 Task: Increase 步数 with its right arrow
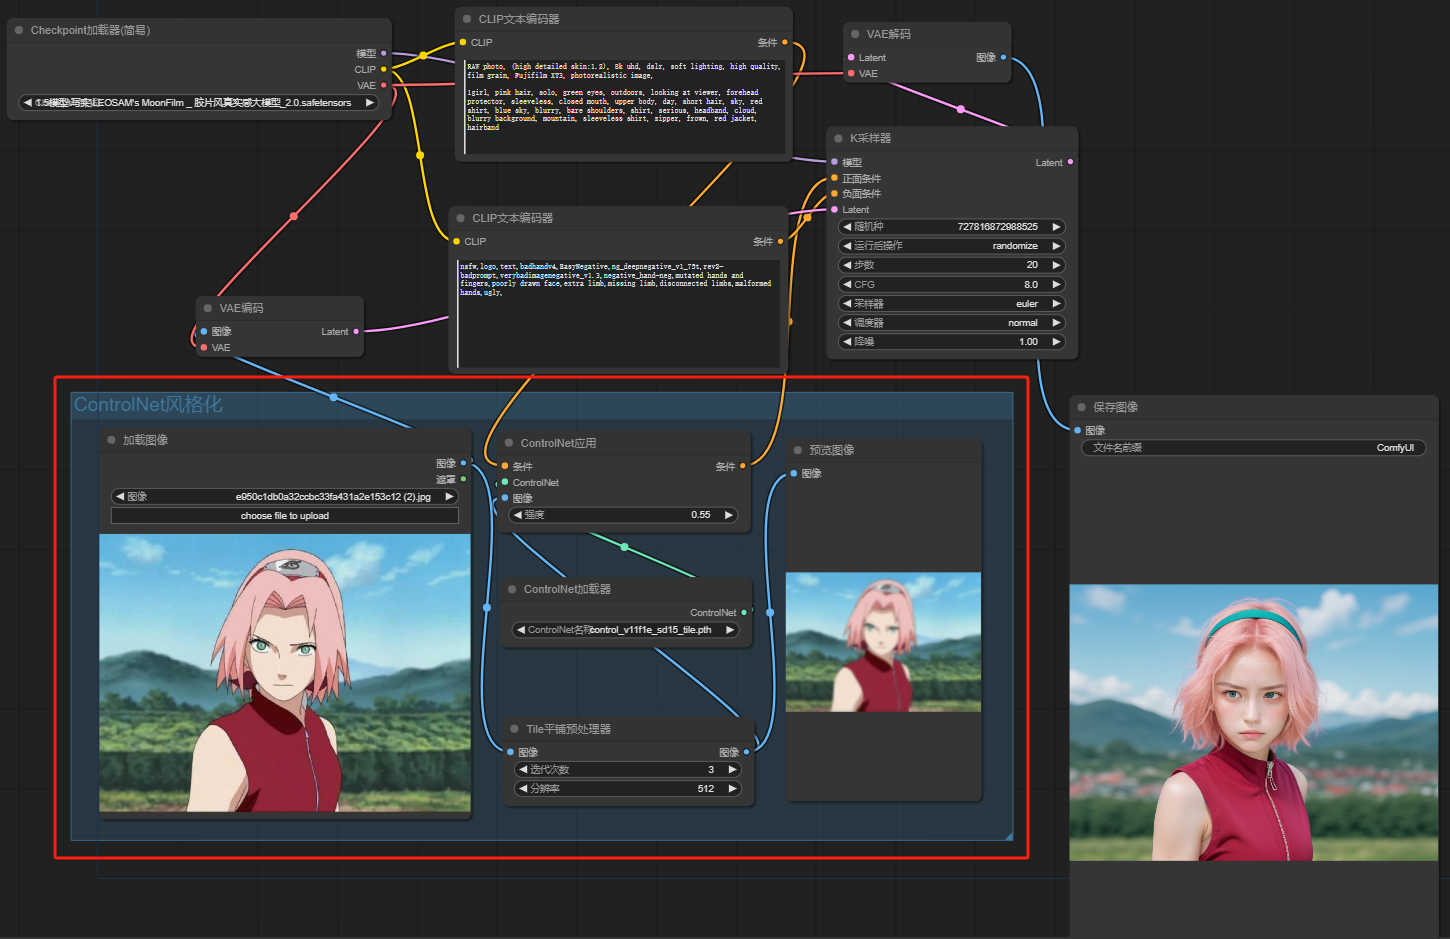pos(1056,265)
